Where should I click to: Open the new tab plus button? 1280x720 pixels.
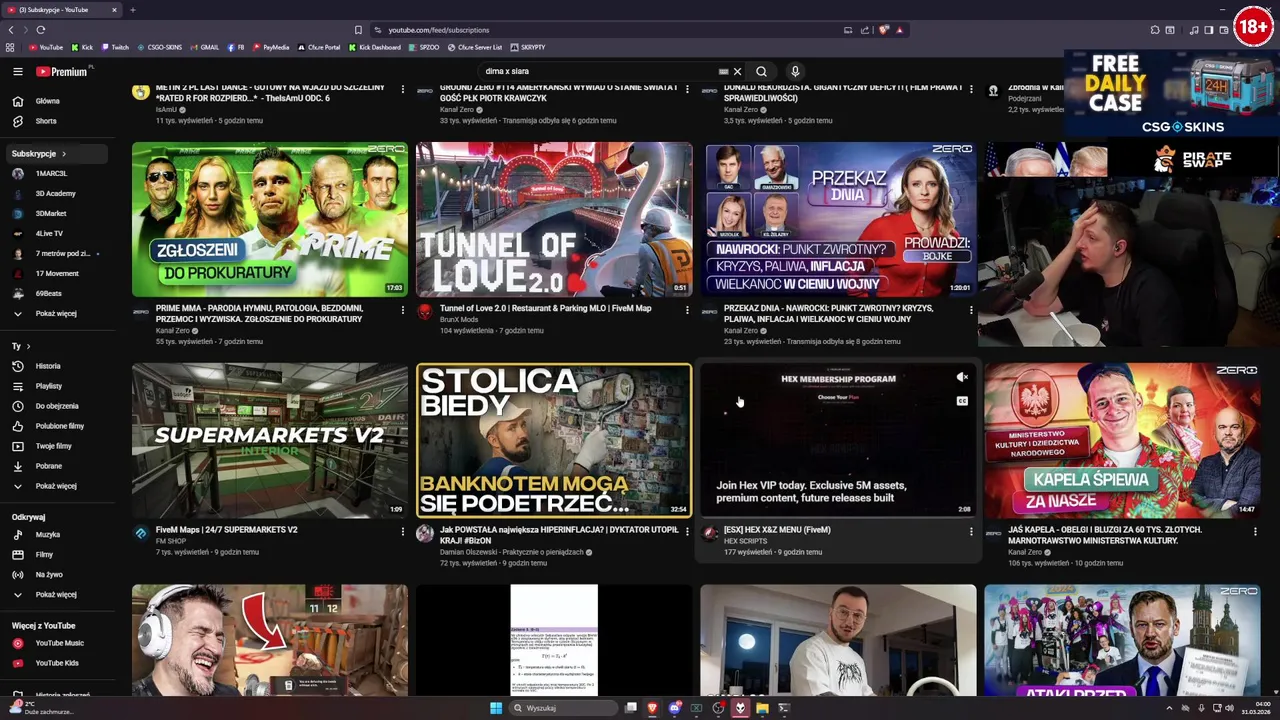tap(132, 10)
